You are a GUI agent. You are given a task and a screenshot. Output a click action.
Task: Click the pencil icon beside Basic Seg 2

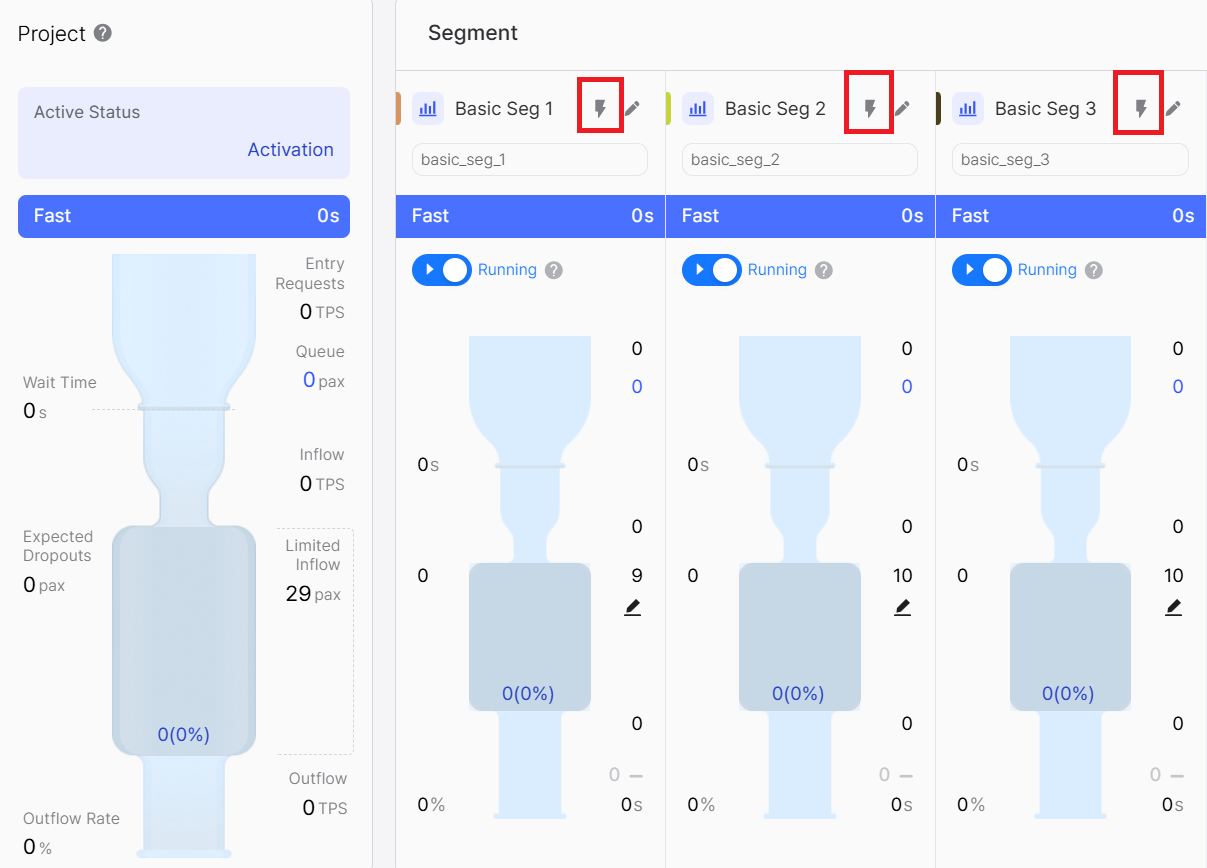pyautogui.click(x=902, y=108)
